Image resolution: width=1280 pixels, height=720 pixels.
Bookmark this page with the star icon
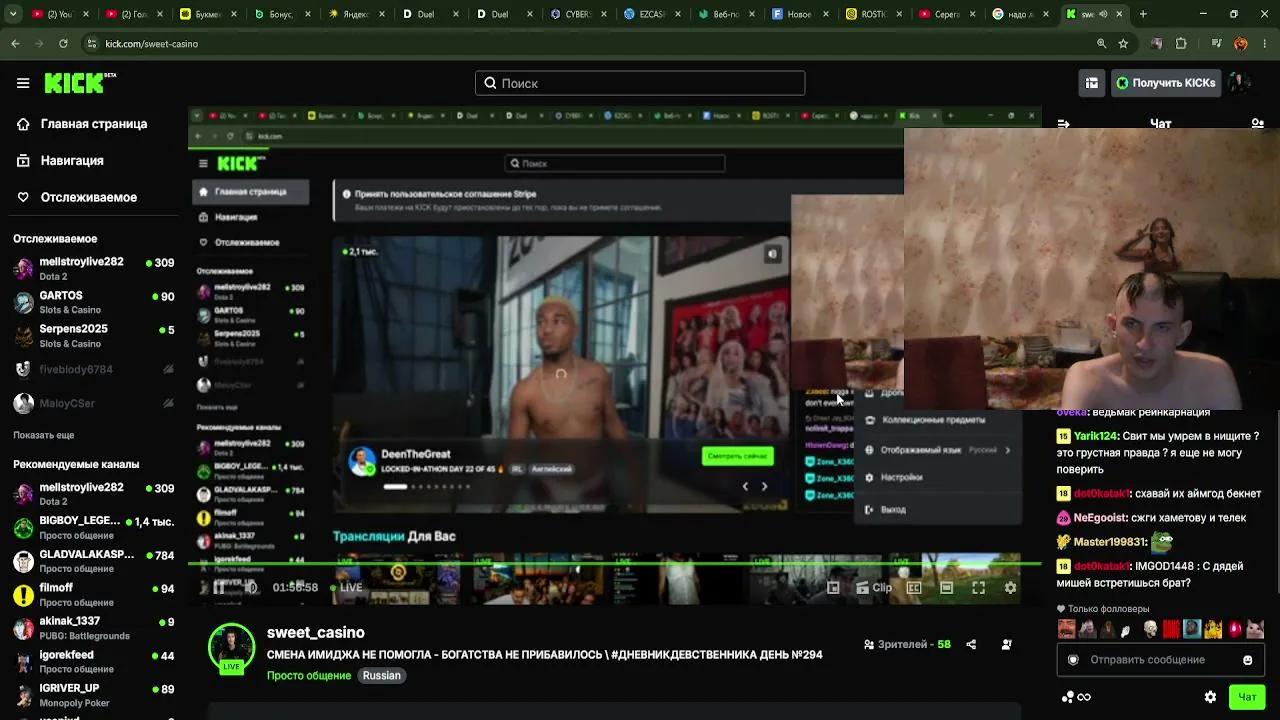click(1123, 44)
